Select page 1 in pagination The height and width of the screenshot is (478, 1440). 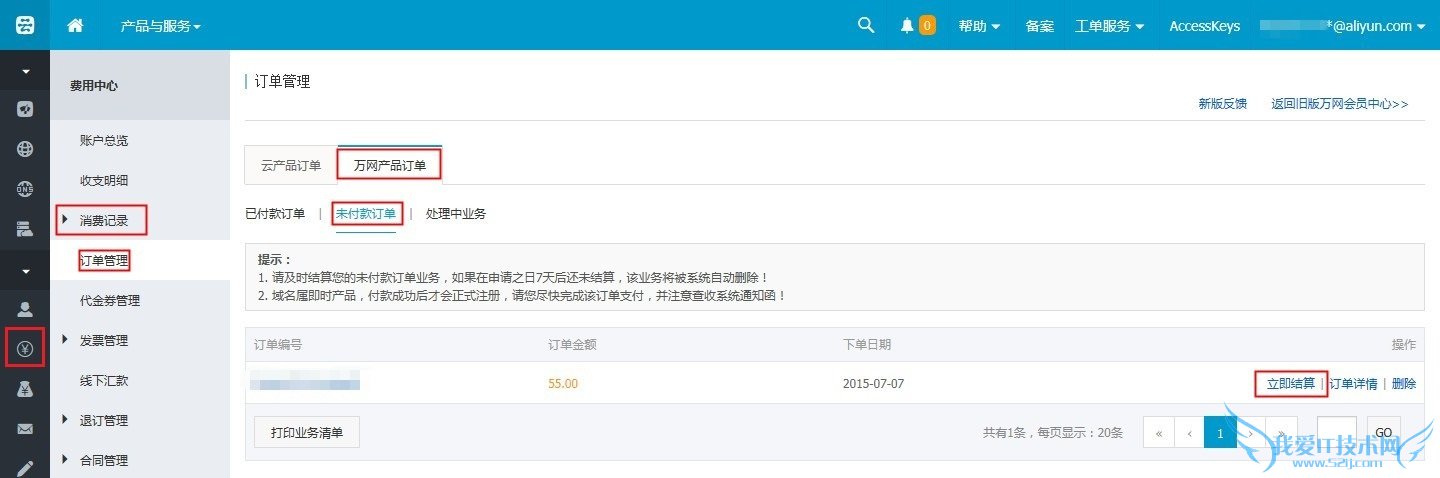[1220, 433]
